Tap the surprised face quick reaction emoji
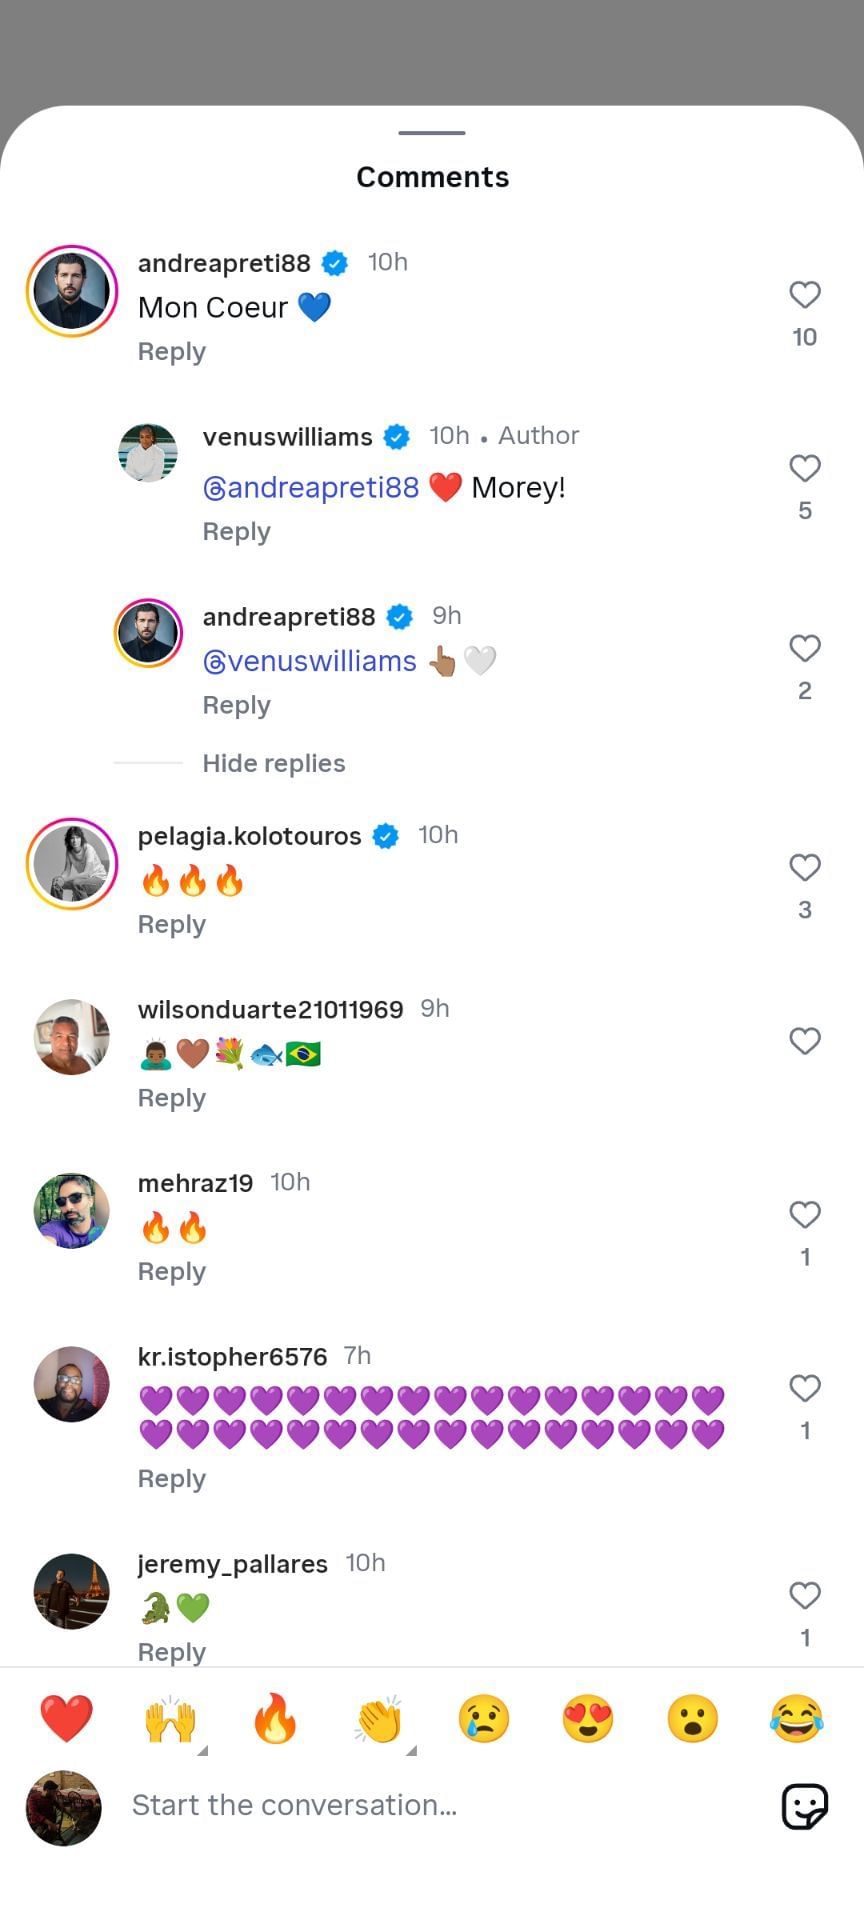This screenshot has height=1920, width=864. (x=692, y=1719)
